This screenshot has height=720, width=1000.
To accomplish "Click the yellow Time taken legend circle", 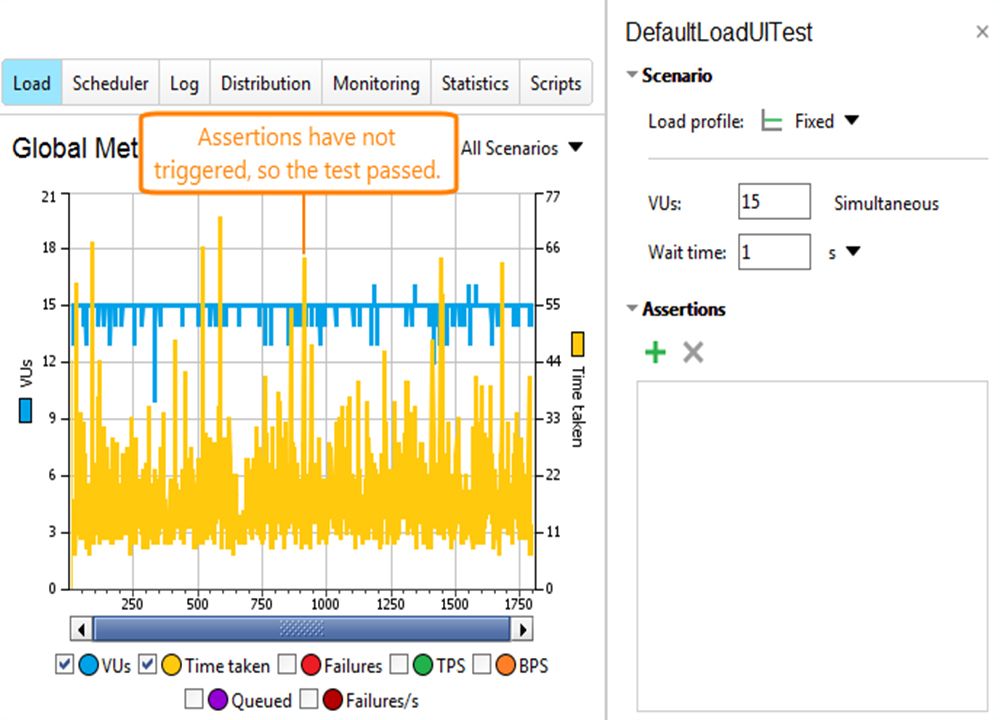I will (172, 665).
